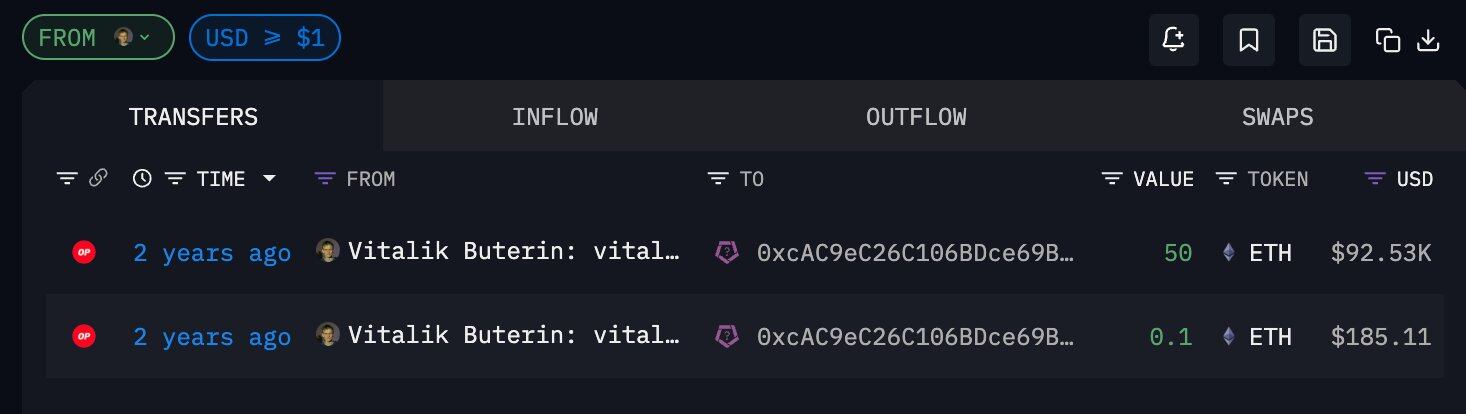1466x414 pixels.
Task: Toggle the TO column filter
Action: coord(718,179)
